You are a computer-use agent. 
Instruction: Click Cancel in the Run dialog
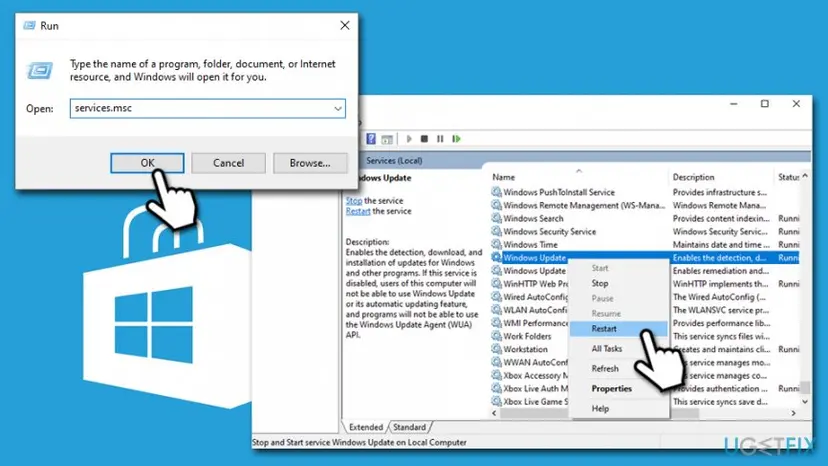click(228, 163)
